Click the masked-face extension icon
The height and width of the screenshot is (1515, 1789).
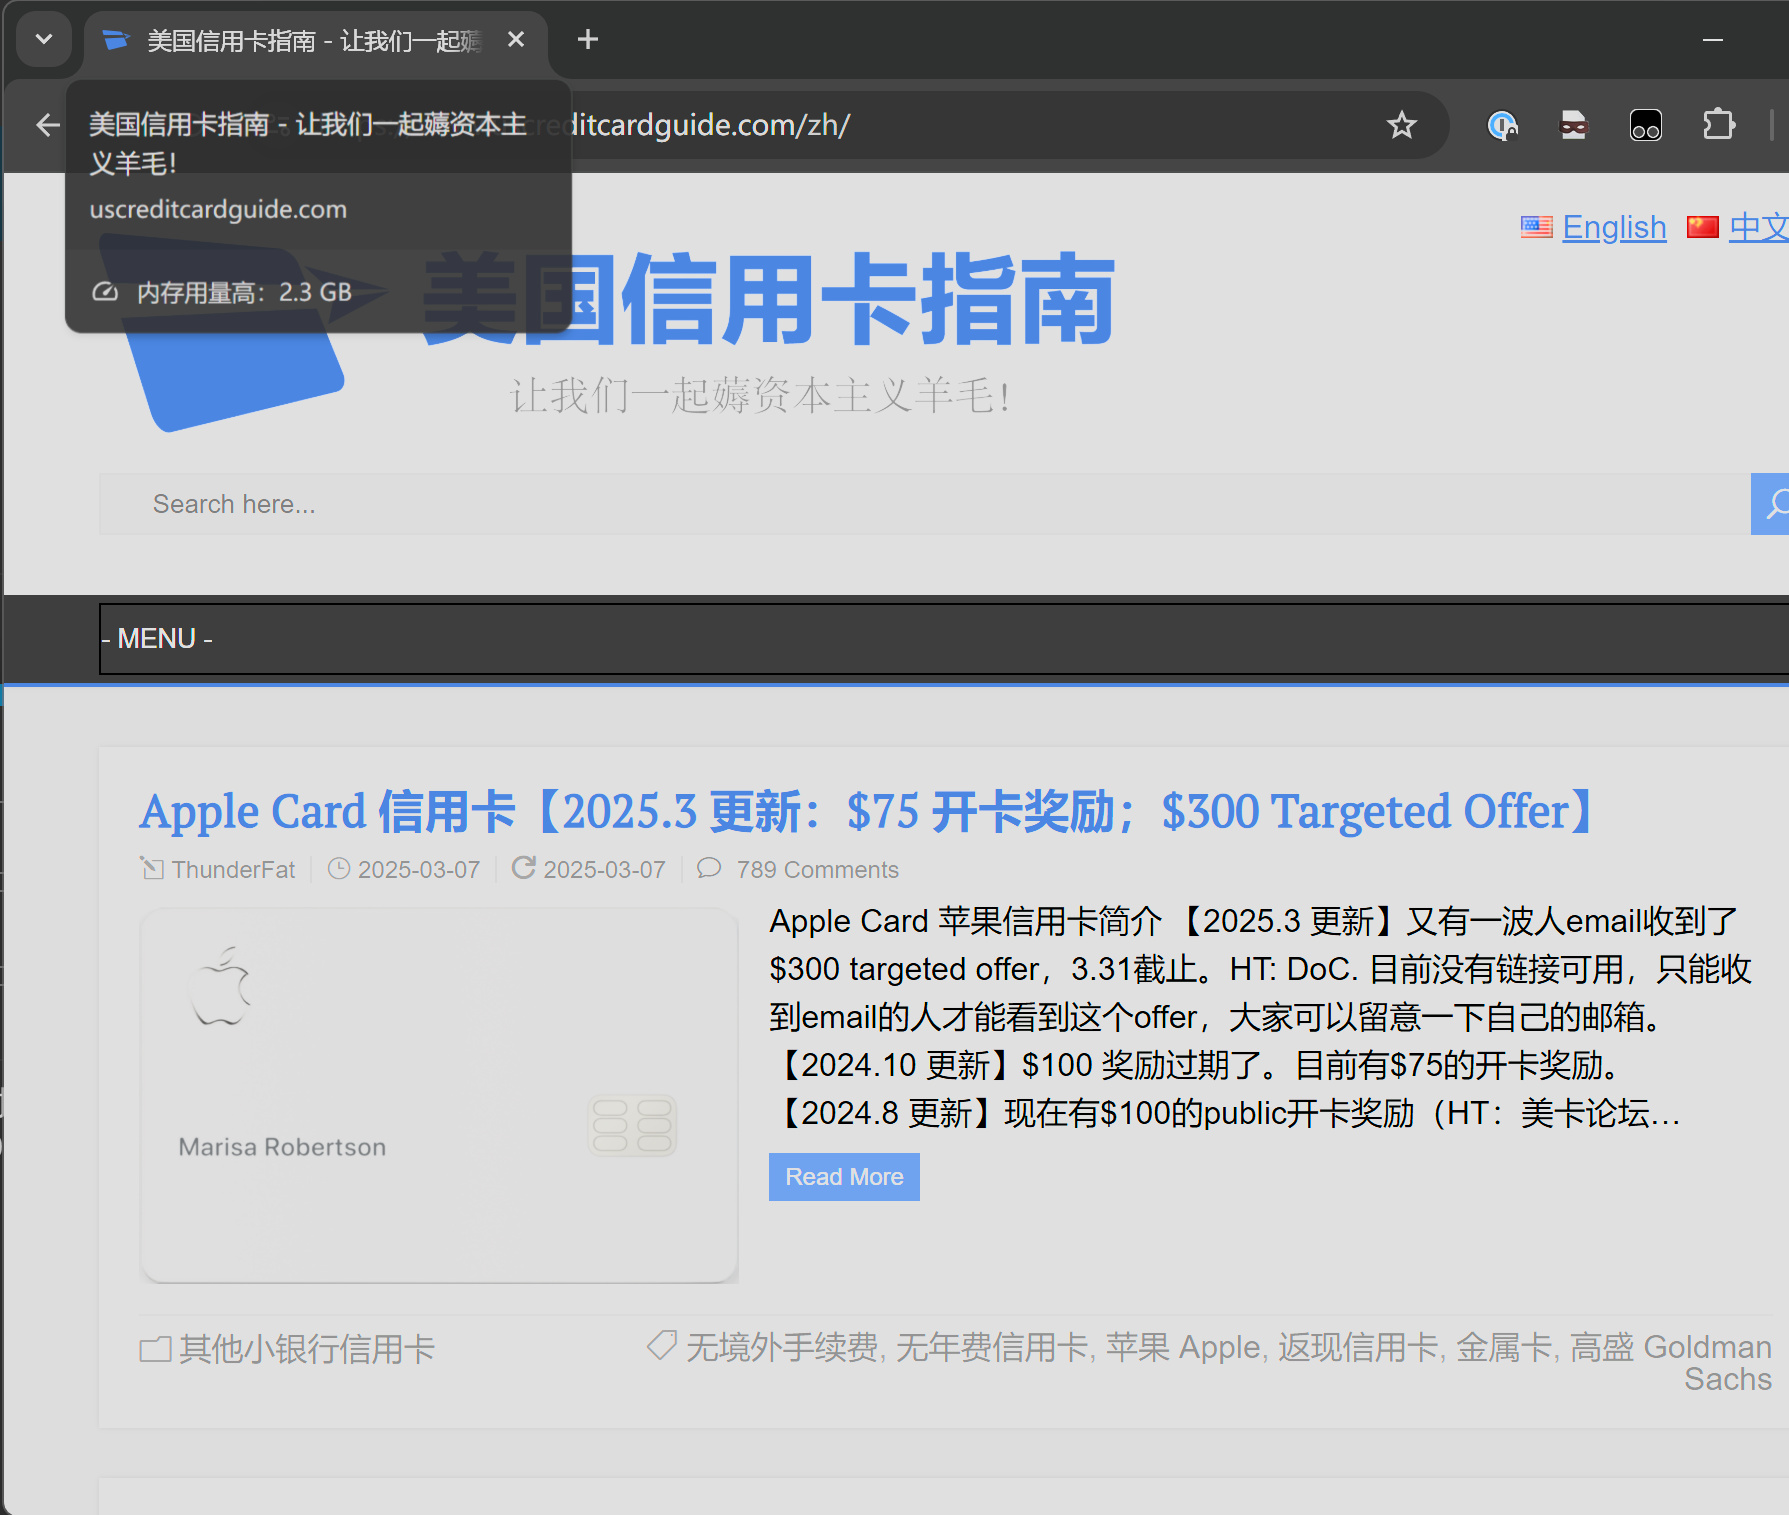1573,125
